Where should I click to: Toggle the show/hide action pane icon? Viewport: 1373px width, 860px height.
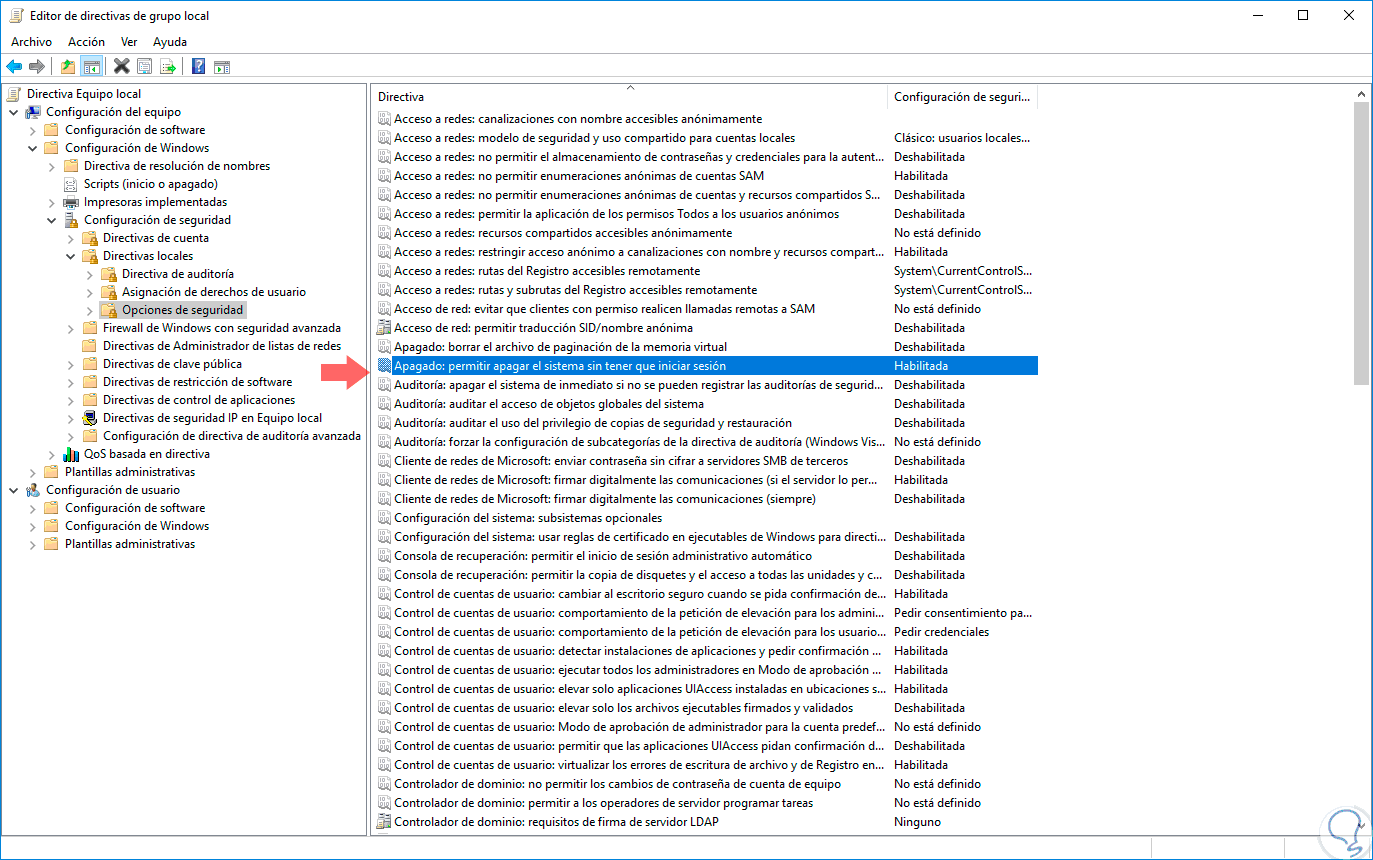[x=222, y=67]
